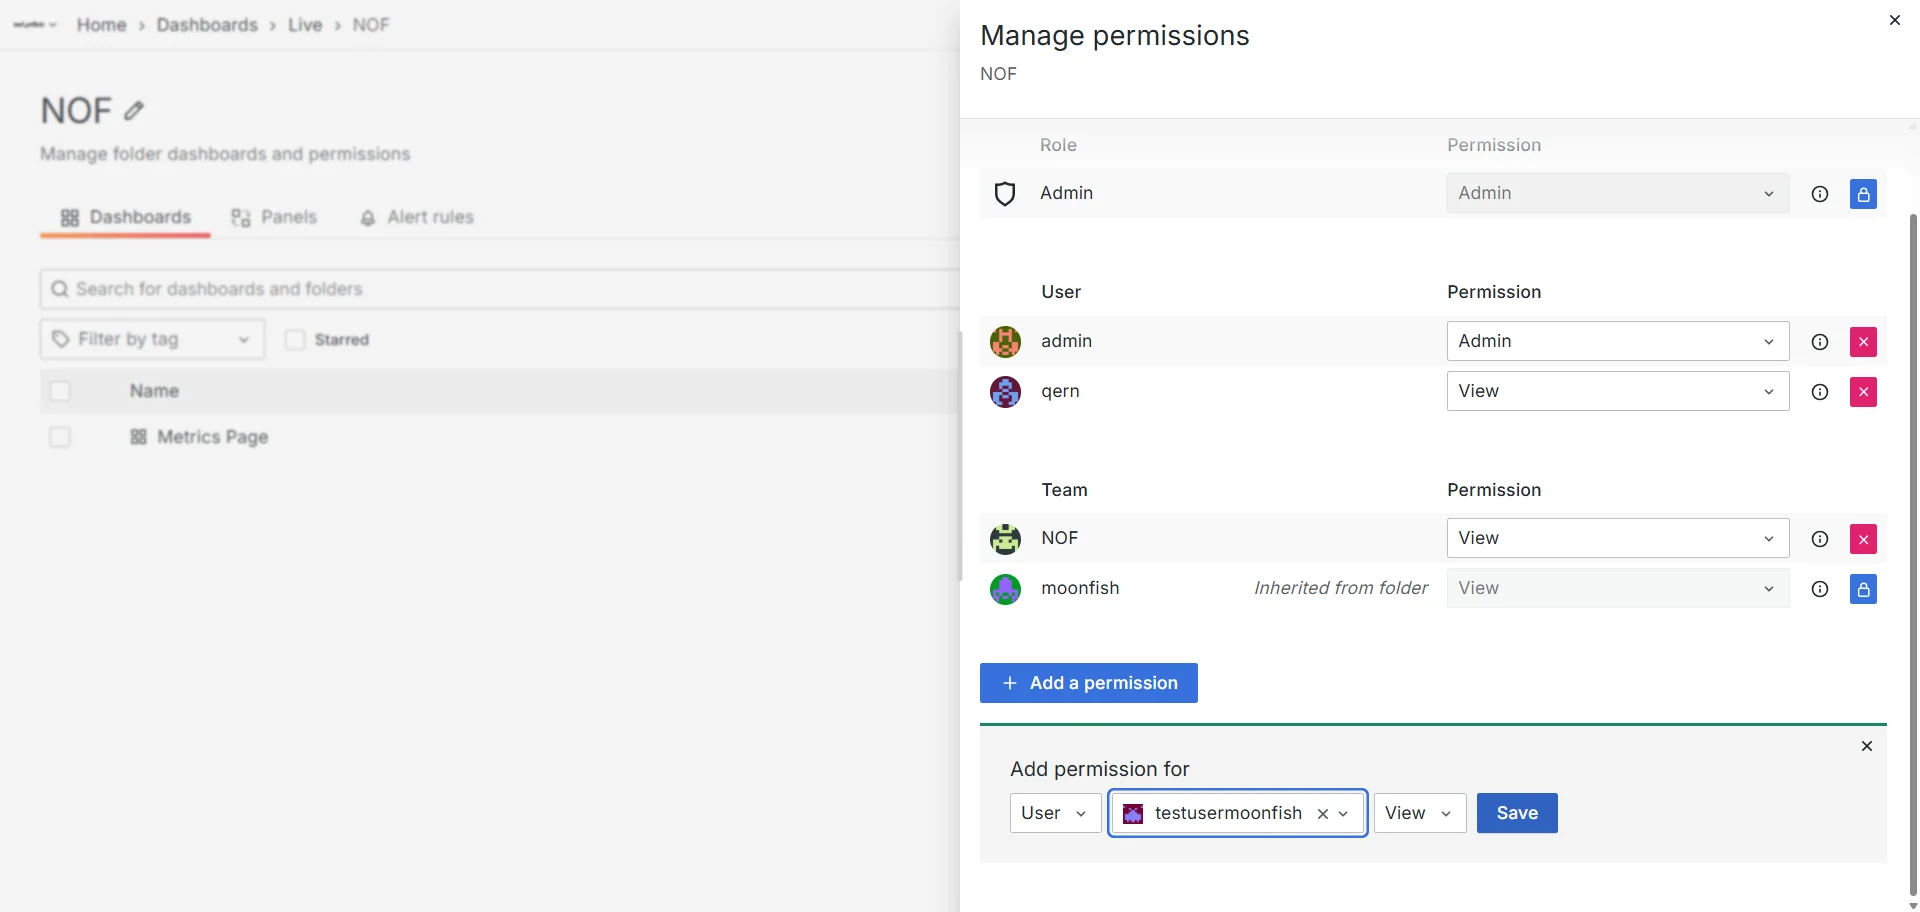
Task: Open the Filter by tag dropdown
Action: point(151,339)
